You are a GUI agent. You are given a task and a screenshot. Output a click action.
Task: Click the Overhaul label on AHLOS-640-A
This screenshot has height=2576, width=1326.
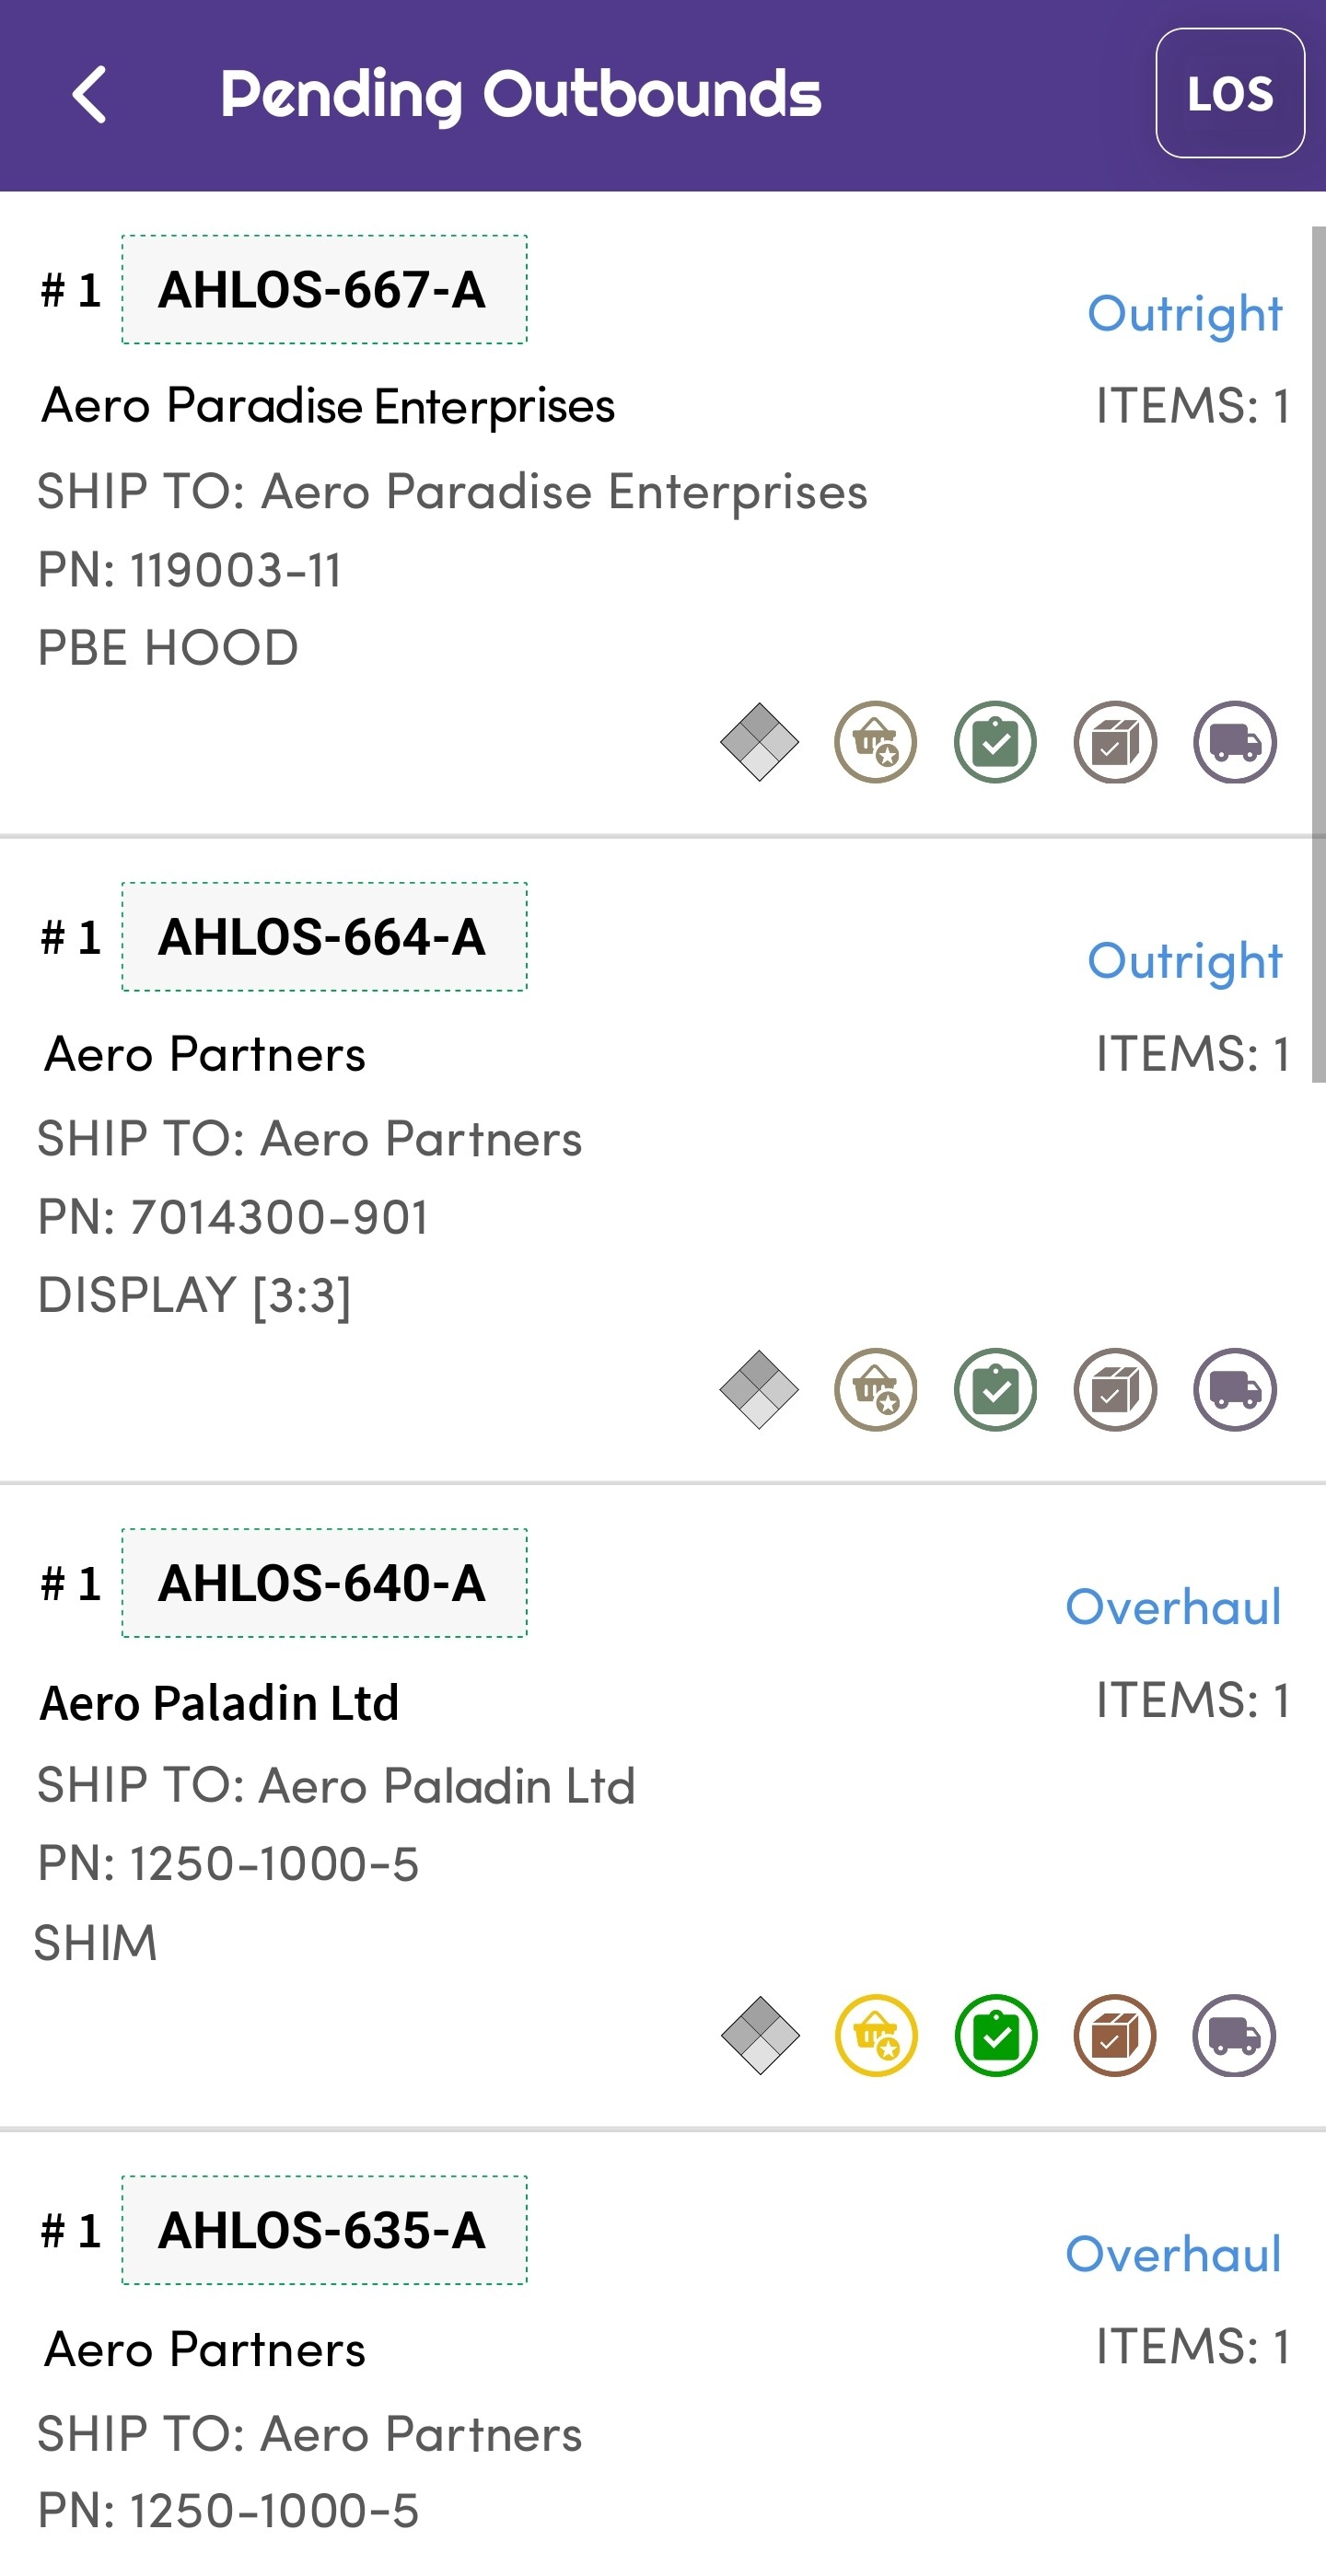coord(1172,1607)
